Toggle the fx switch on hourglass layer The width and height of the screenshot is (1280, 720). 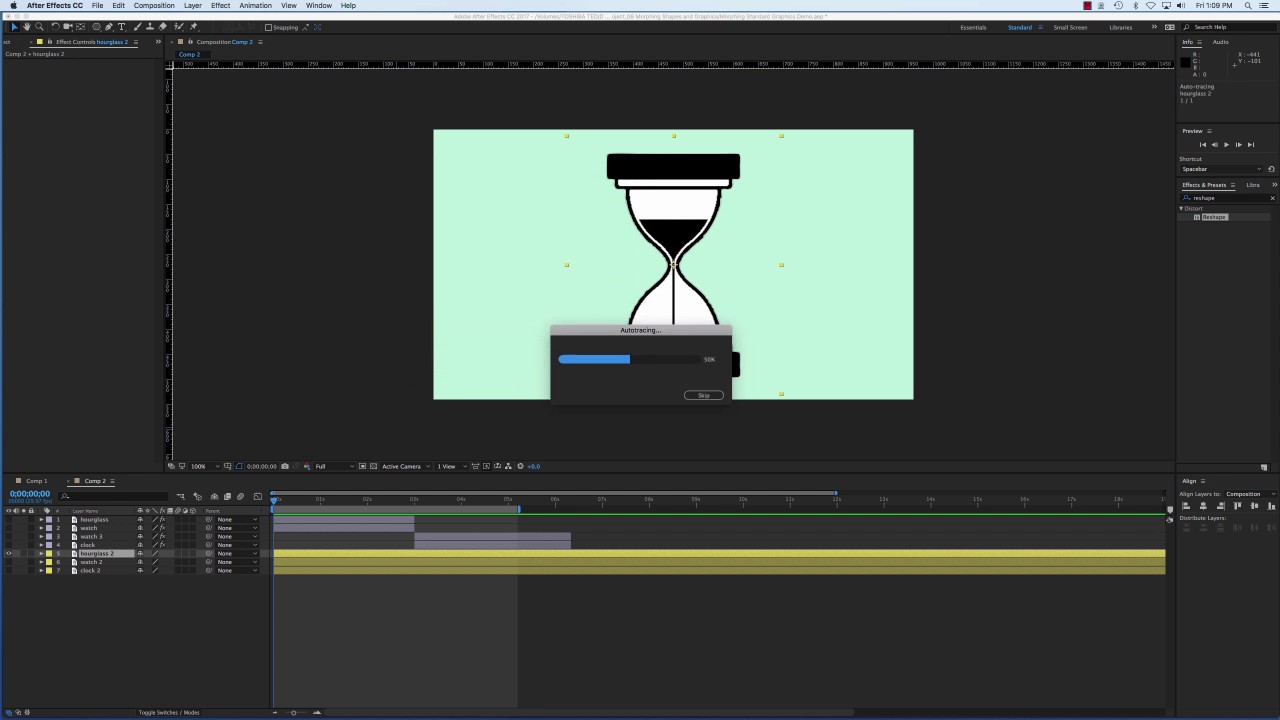[162, 519]
